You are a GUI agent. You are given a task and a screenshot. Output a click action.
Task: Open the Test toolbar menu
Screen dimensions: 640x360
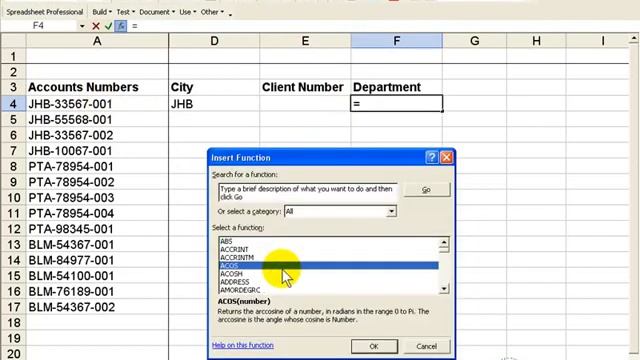pos(125,12)
